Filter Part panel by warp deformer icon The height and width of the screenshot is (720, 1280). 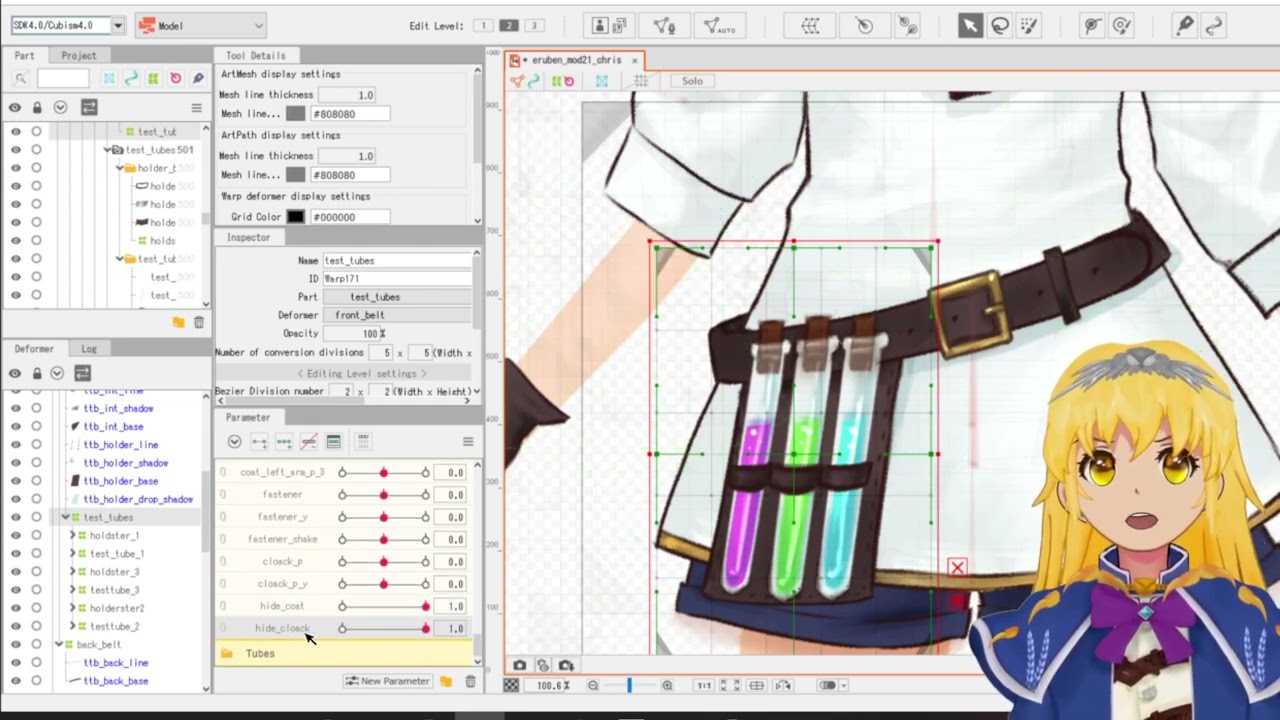point(153,78)
